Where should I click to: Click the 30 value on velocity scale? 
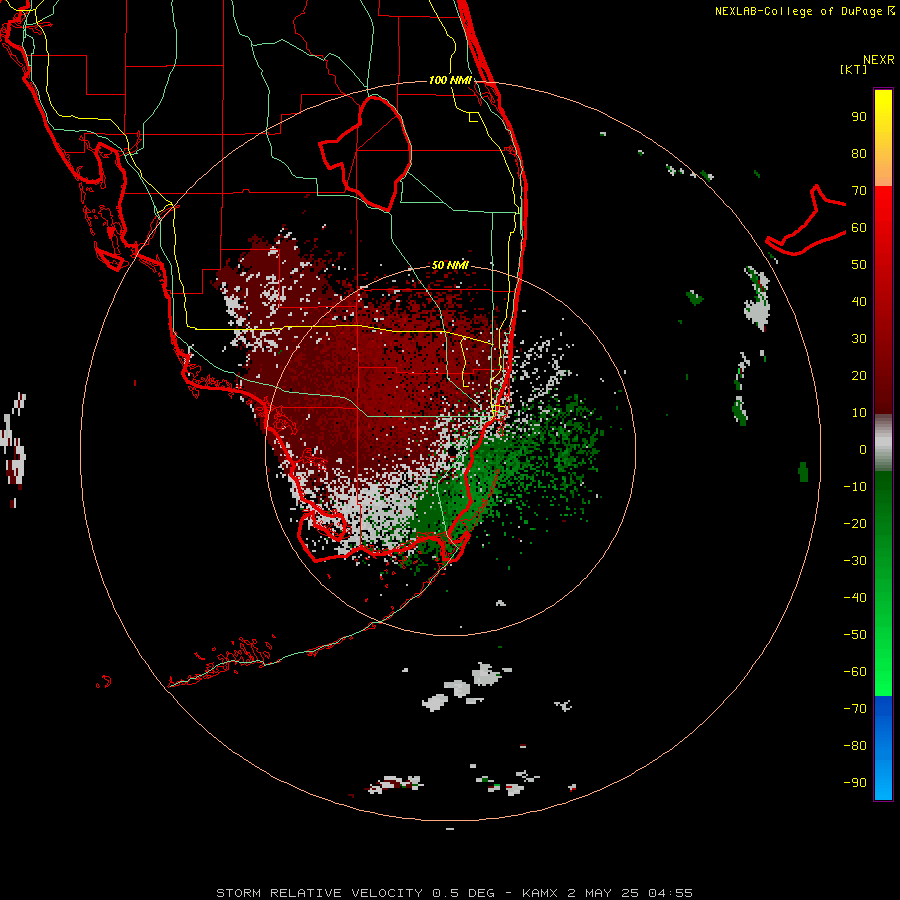point(859,339)
